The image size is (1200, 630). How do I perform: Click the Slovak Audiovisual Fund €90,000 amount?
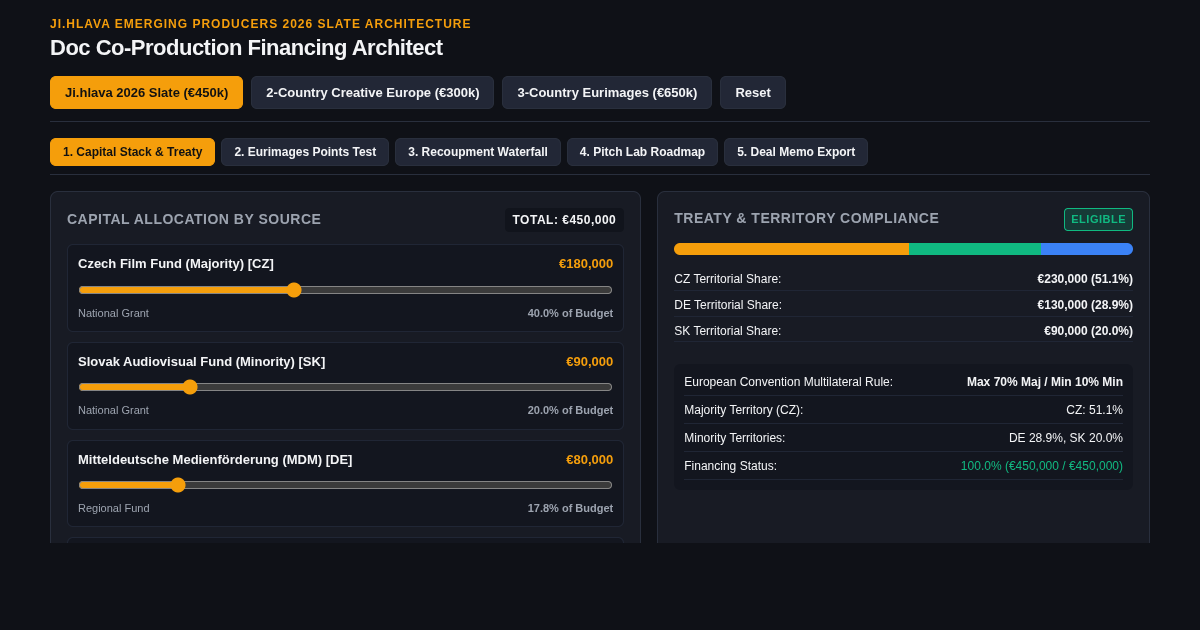(x=589, y=361)
